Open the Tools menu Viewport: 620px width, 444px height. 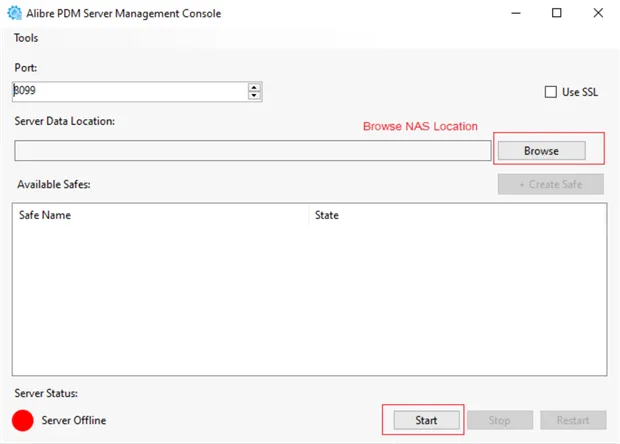[26, 38]
